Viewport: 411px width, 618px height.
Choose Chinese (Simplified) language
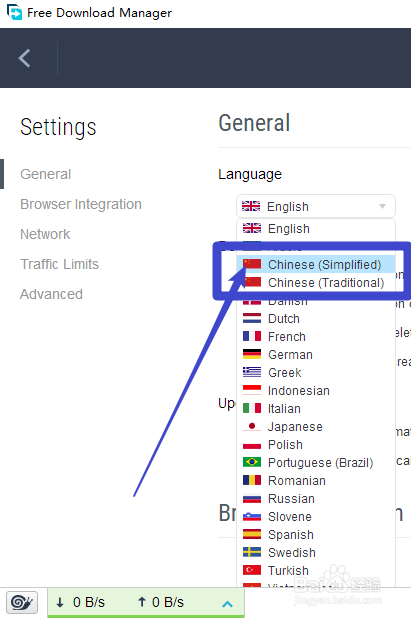(316, 264)
